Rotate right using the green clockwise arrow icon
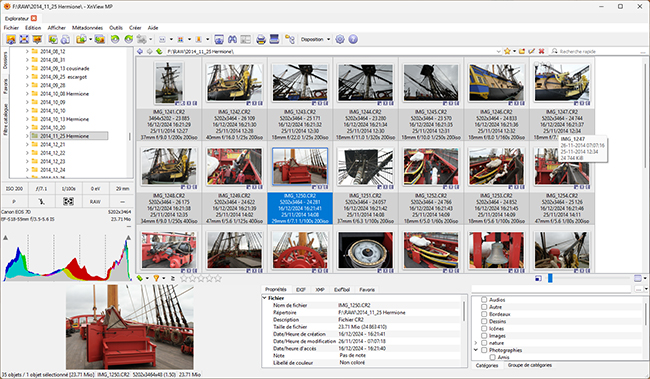650x379 pixels. pyautogui.click(x=129, y=39)
